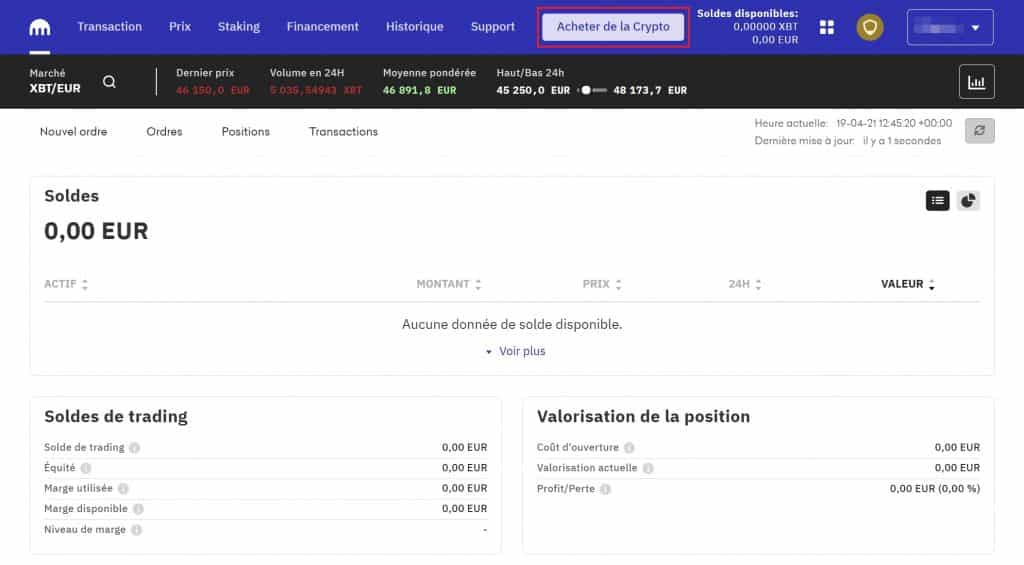Open the market search magnifier icon
This screenshot has width=1024, height=565.
coord(109,82)
